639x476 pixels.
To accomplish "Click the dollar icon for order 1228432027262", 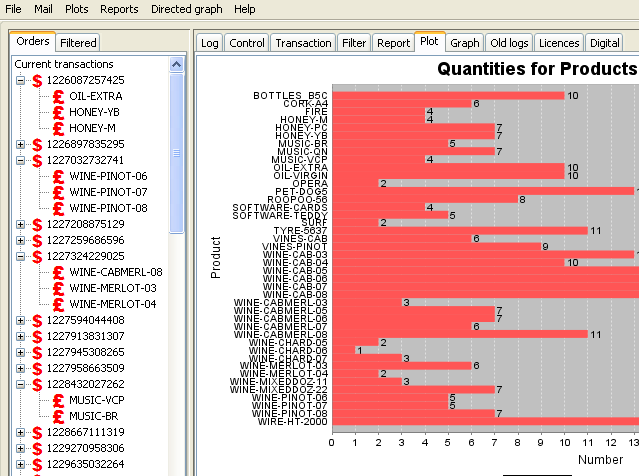I will (37, 384).
